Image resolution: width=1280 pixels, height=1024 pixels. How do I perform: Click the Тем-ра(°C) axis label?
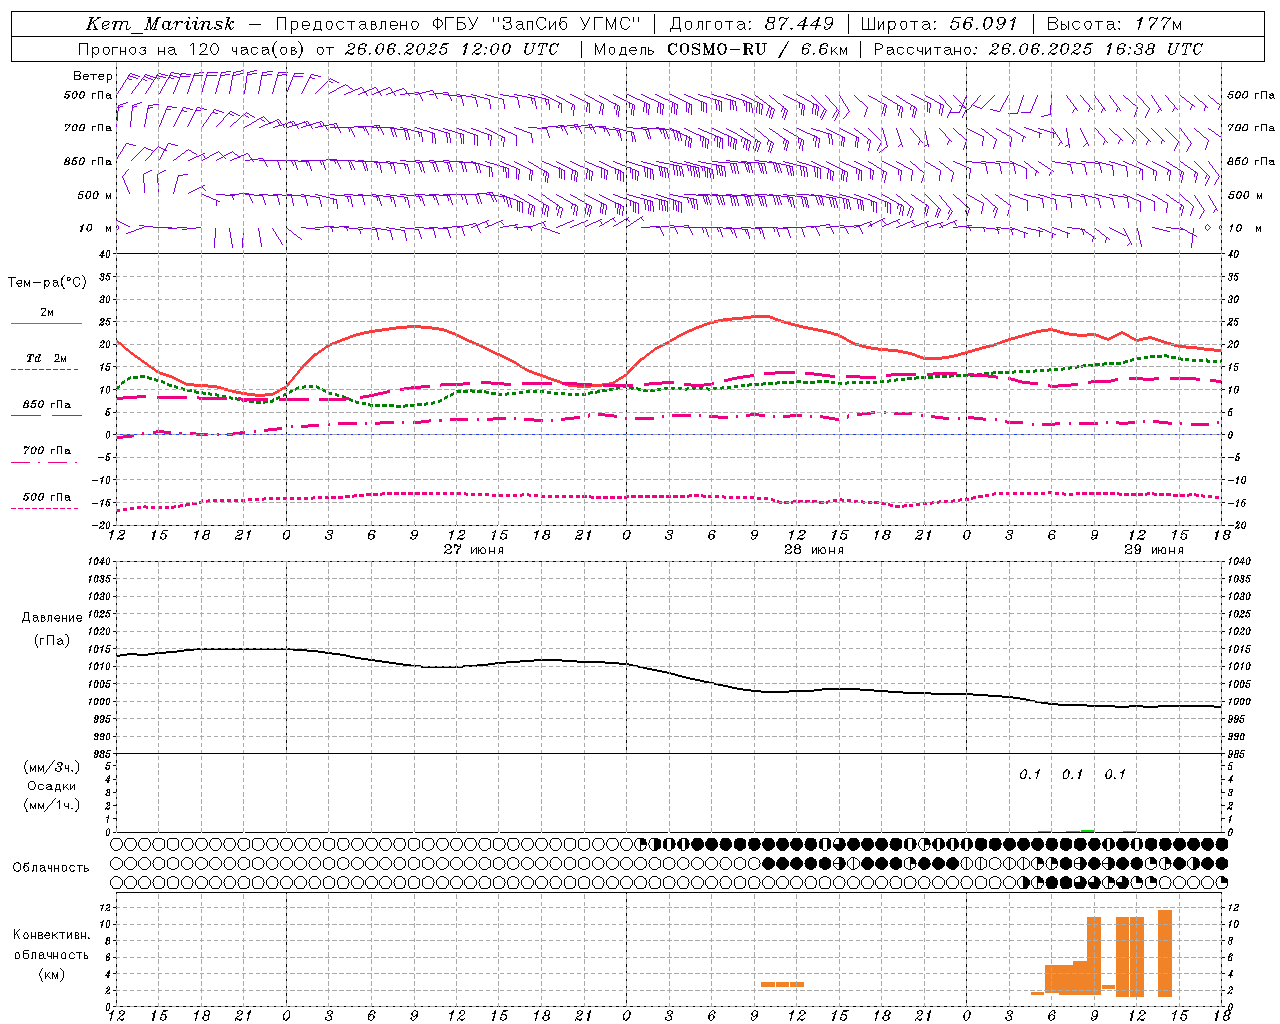(47, 283)
